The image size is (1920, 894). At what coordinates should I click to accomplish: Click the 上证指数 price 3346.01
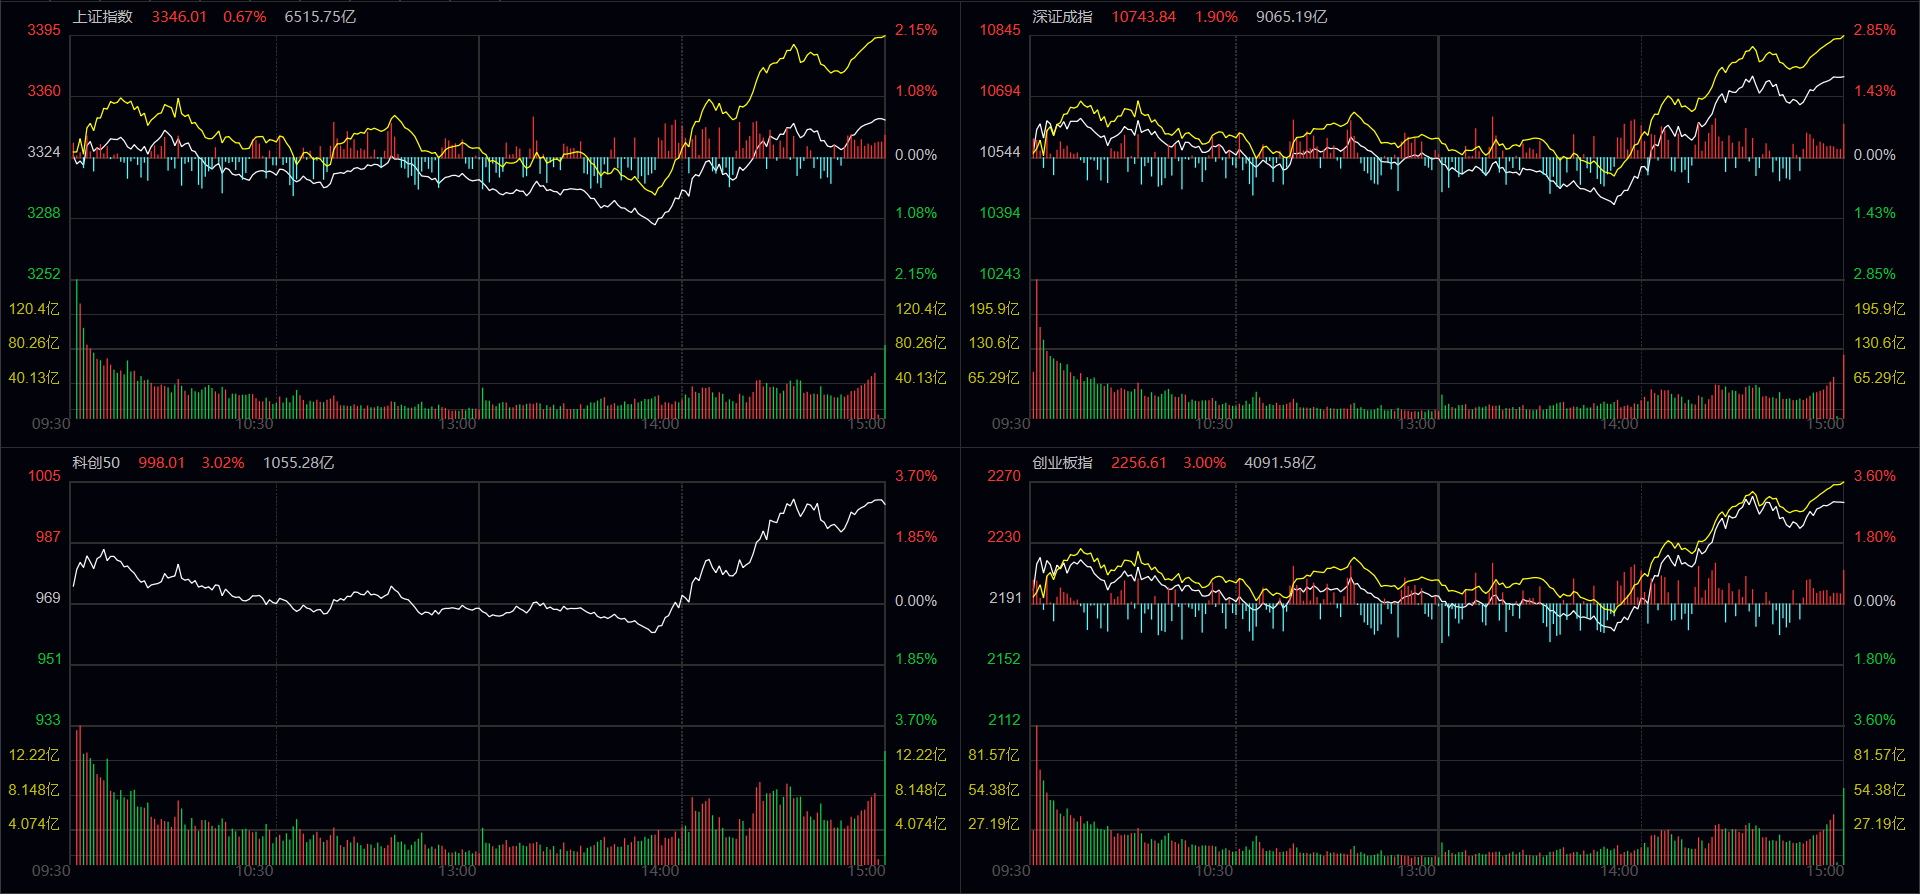pos(179,17)
